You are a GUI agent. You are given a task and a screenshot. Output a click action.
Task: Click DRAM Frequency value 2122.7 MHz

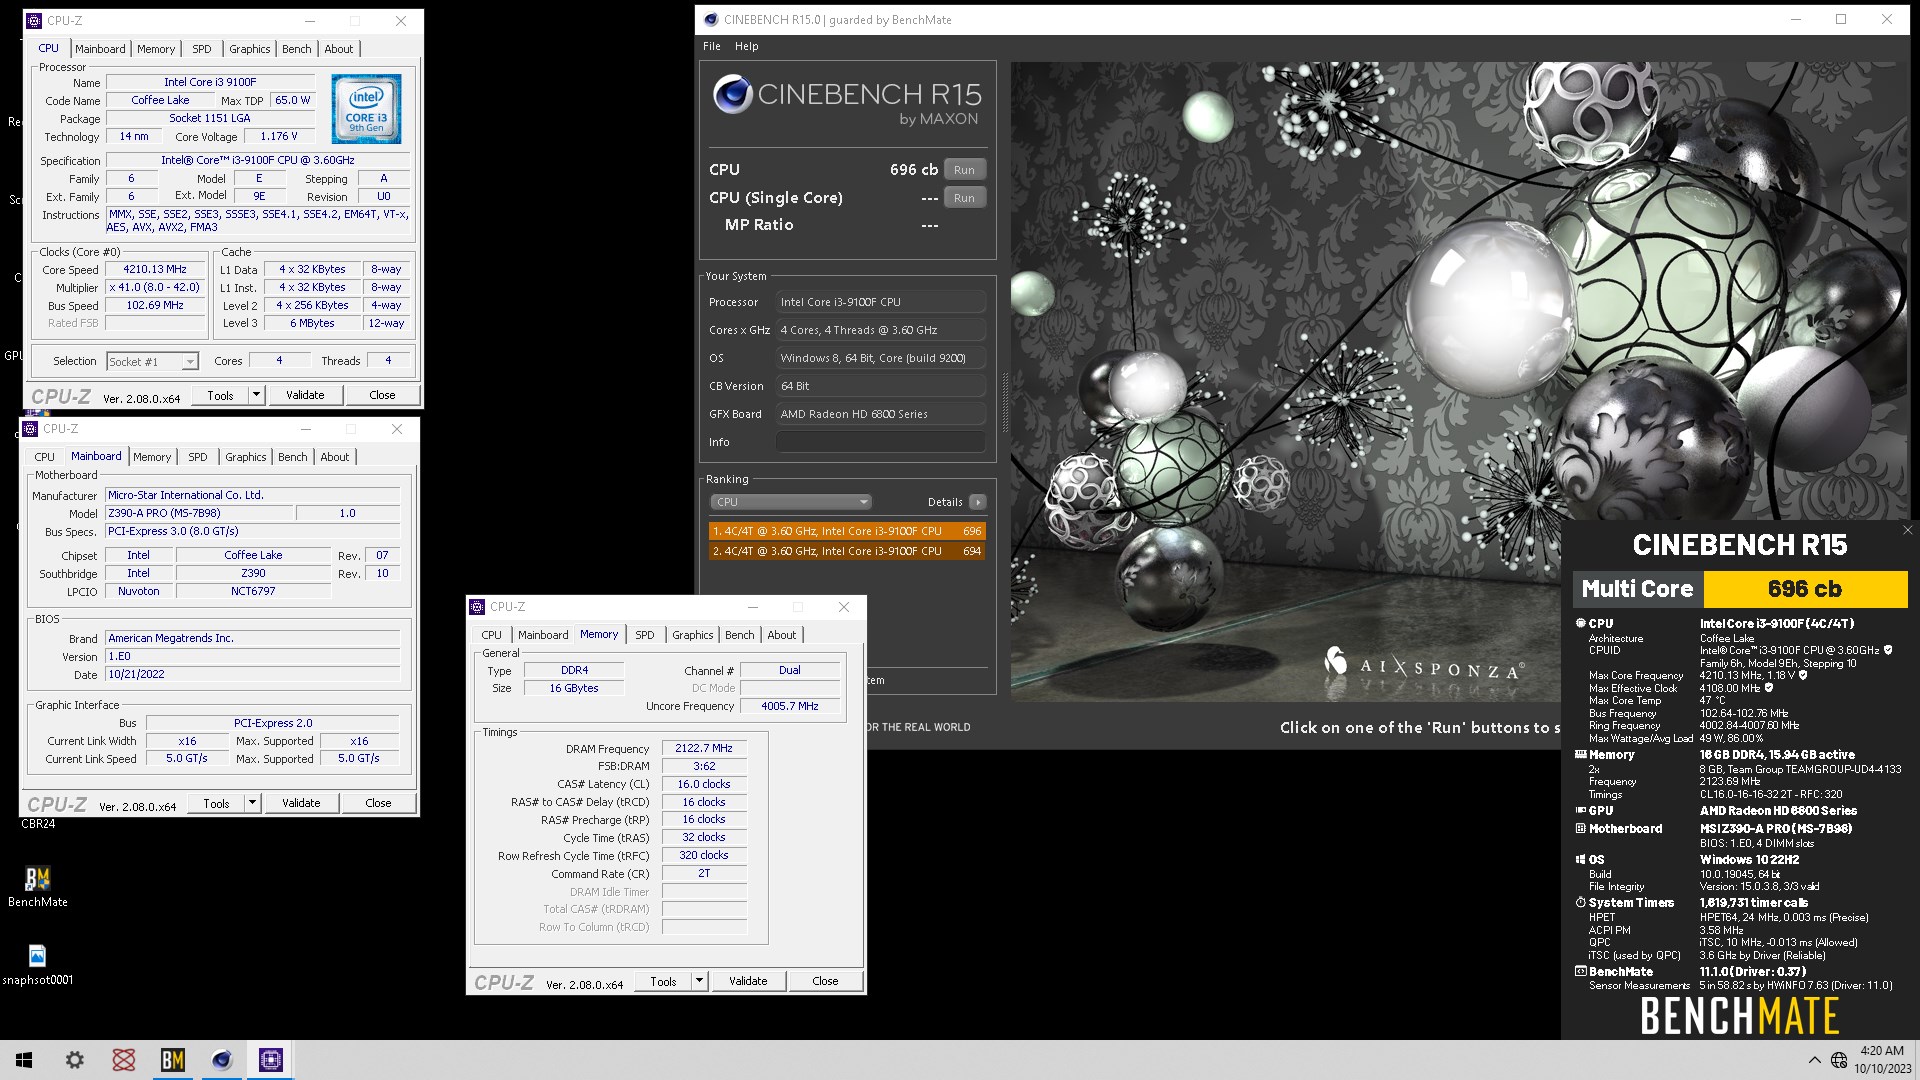point(704,748)
